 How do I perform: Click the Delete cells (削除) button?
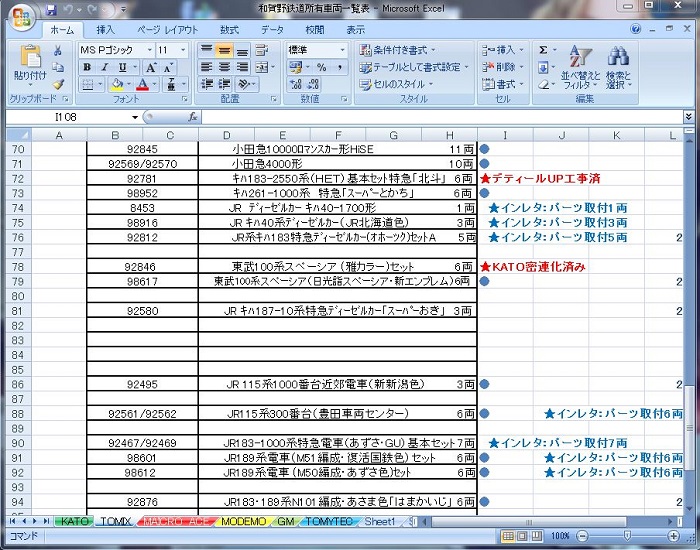pyautogui.click(x=503, y=67)
